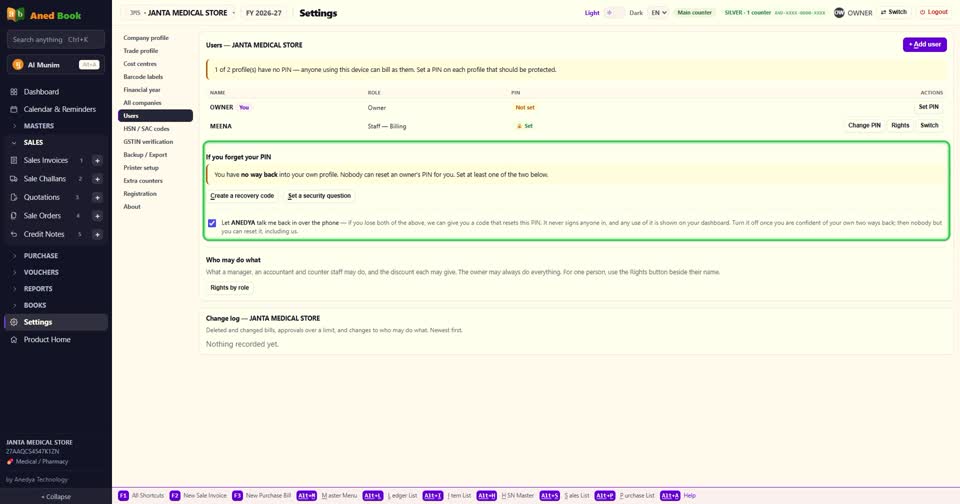Click the Alt+I Item List shortcut
This screenshot has height=504, width=960.
[x=447, y=495]
